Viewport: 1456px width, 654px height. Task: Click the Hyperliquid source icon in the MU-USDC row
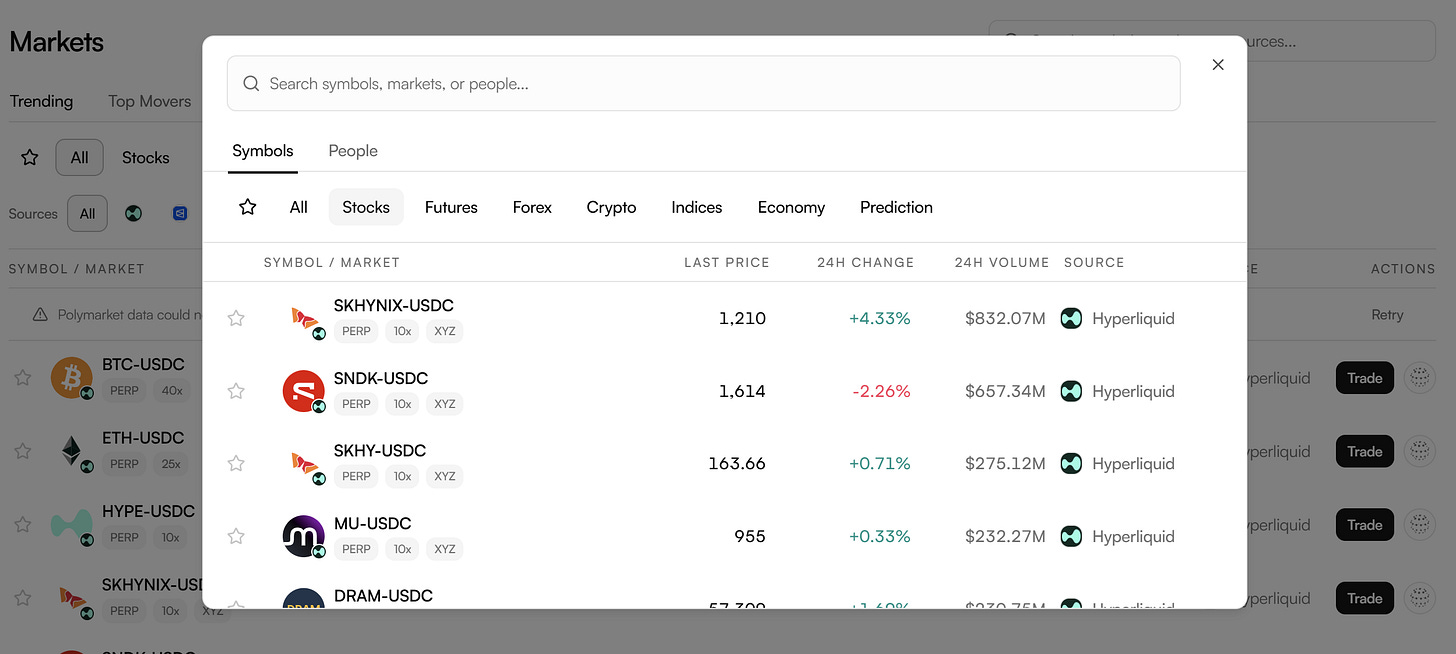[1071, 536]
